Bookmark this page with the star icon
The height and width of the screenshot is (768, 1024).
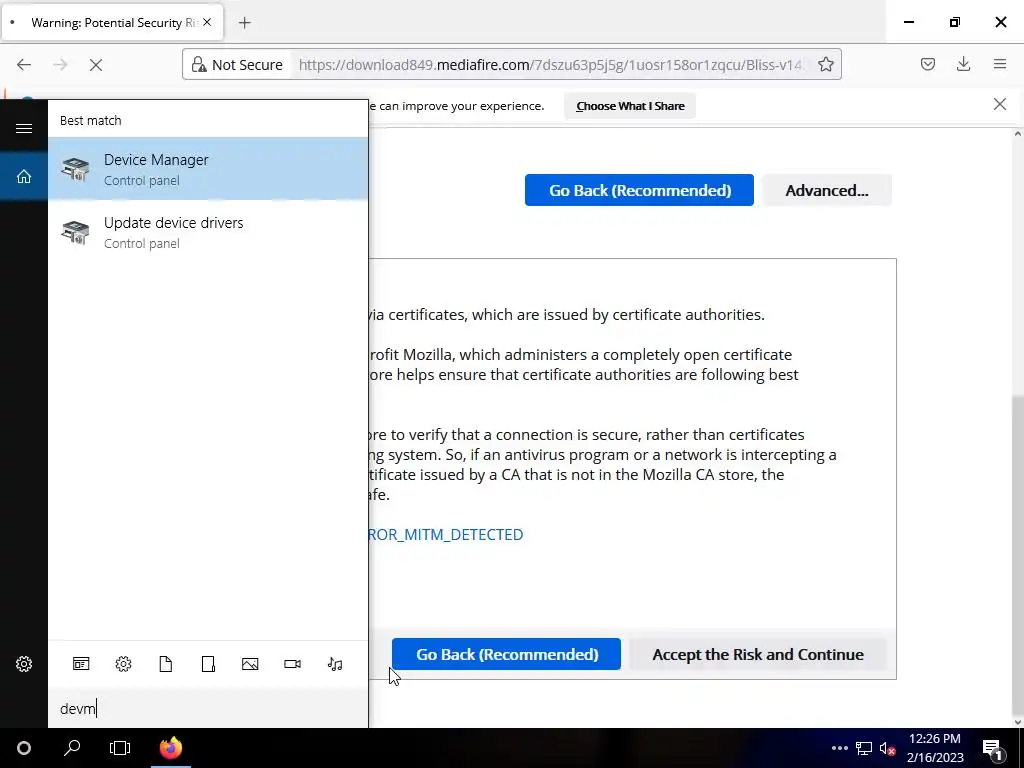(825, 64)
